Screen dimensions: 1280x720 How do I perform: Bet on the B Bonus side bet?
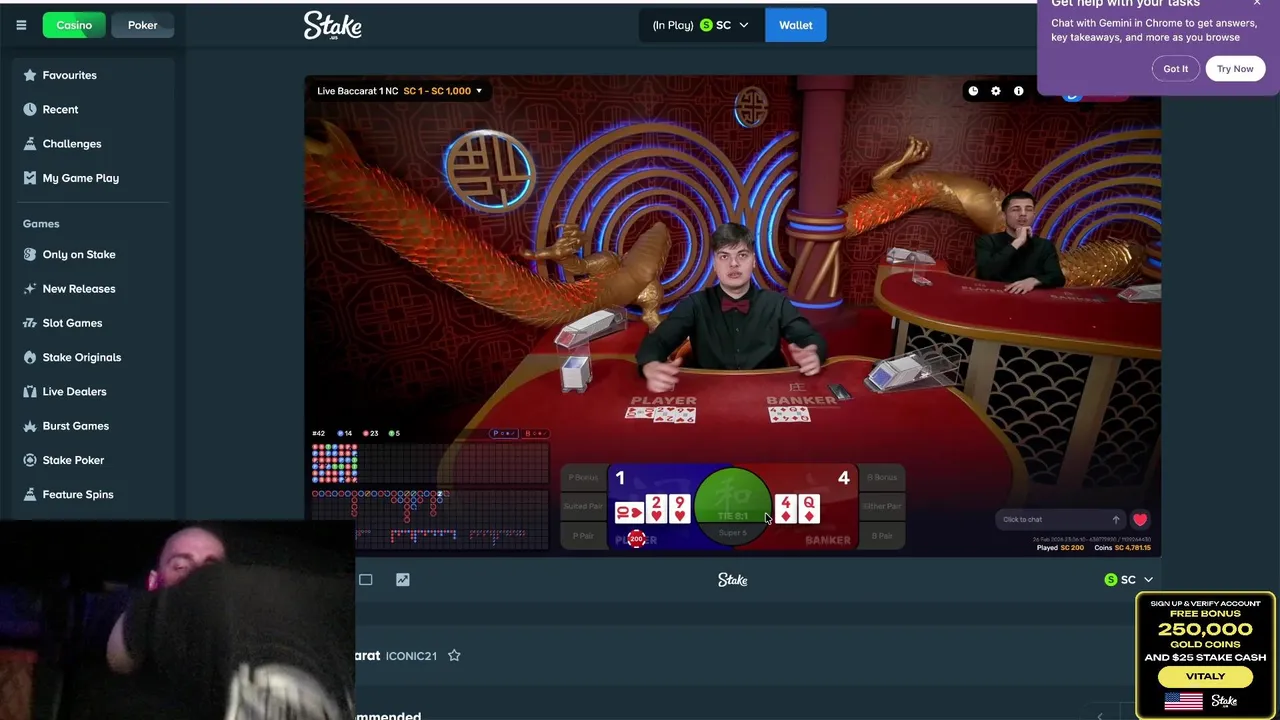coord(881,478)
